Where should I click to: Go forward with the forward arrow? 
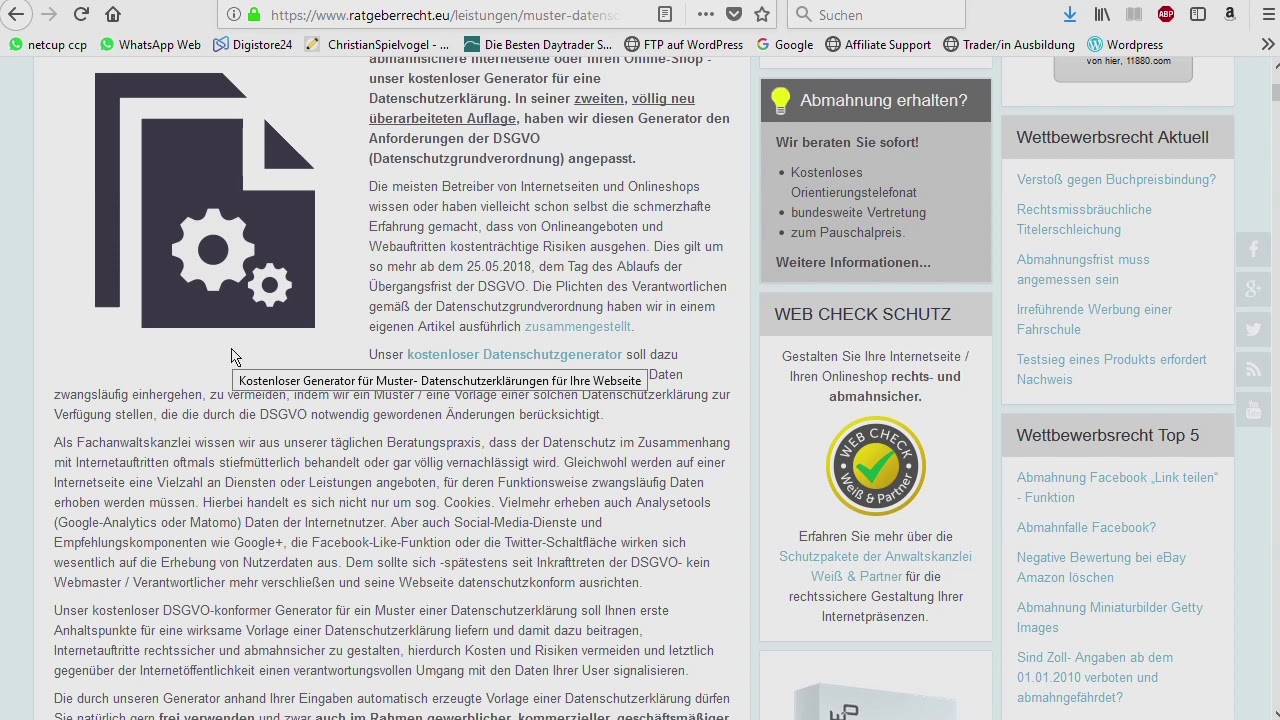pyautogui.click(x=48, y=14)
